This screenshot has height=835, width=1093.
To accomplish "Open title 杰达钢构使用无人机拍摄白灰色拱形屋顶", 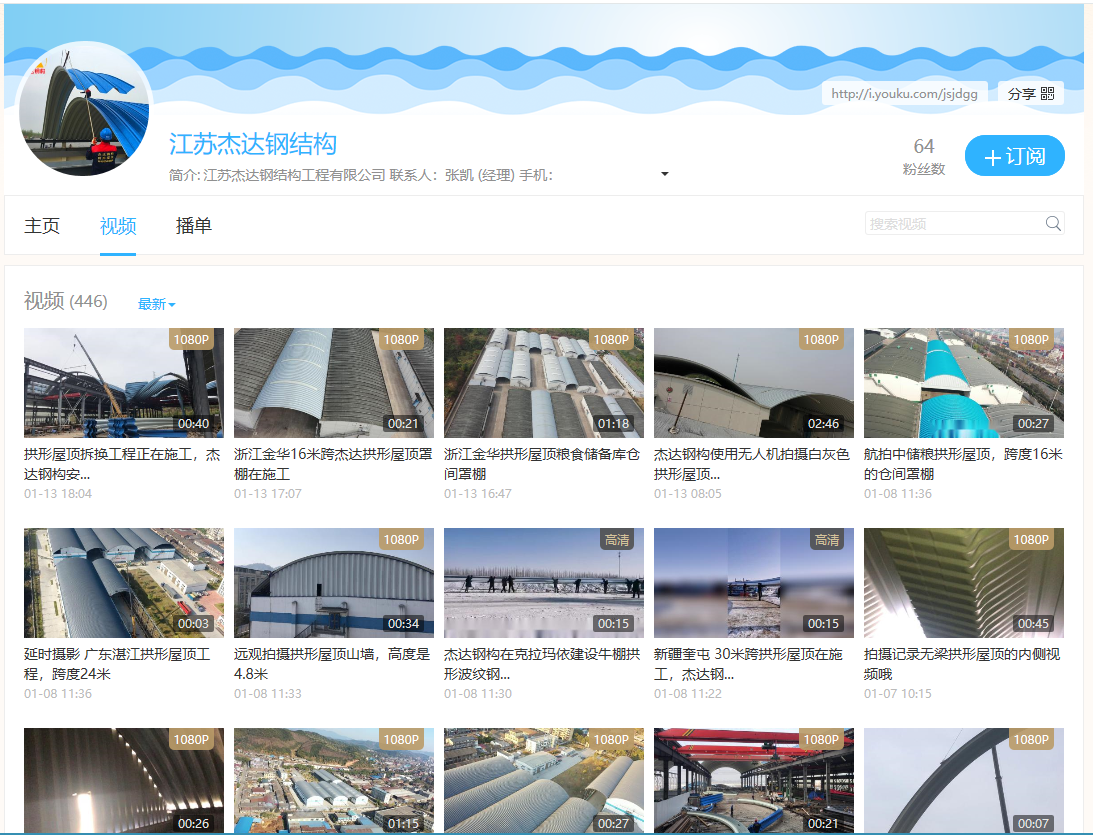I will (x=752, y=464).
